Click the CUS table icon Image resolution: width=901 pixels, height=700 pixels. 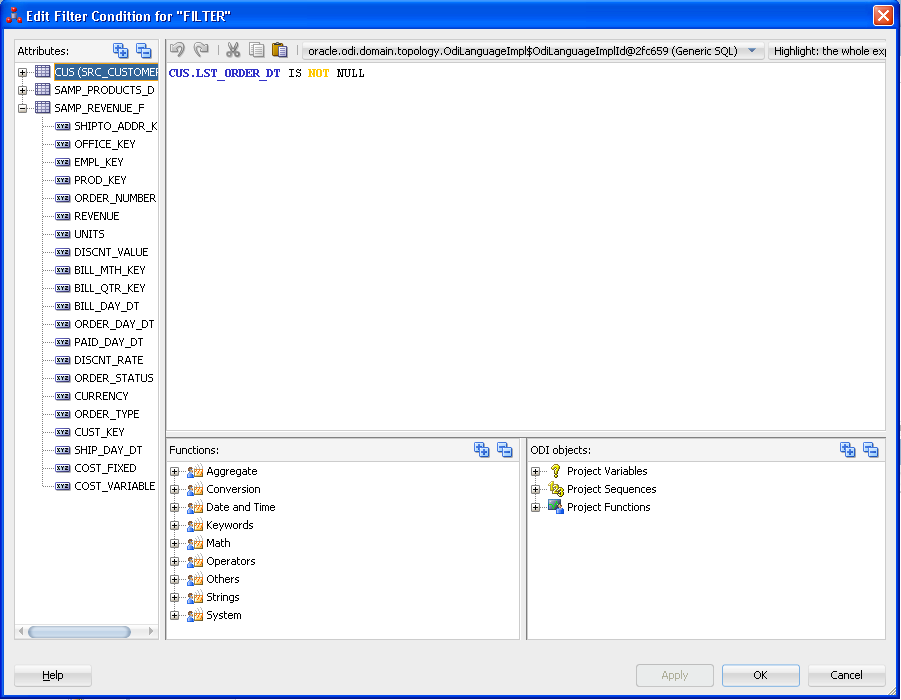(x=43, y=72)
